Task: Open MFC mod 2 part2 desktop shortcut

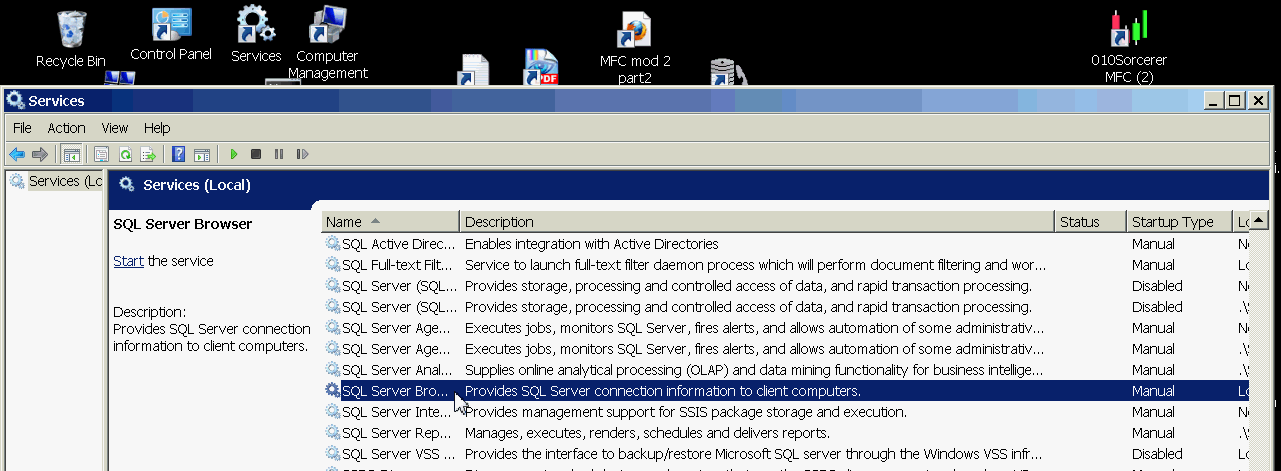Action: [x=635, y=47]
